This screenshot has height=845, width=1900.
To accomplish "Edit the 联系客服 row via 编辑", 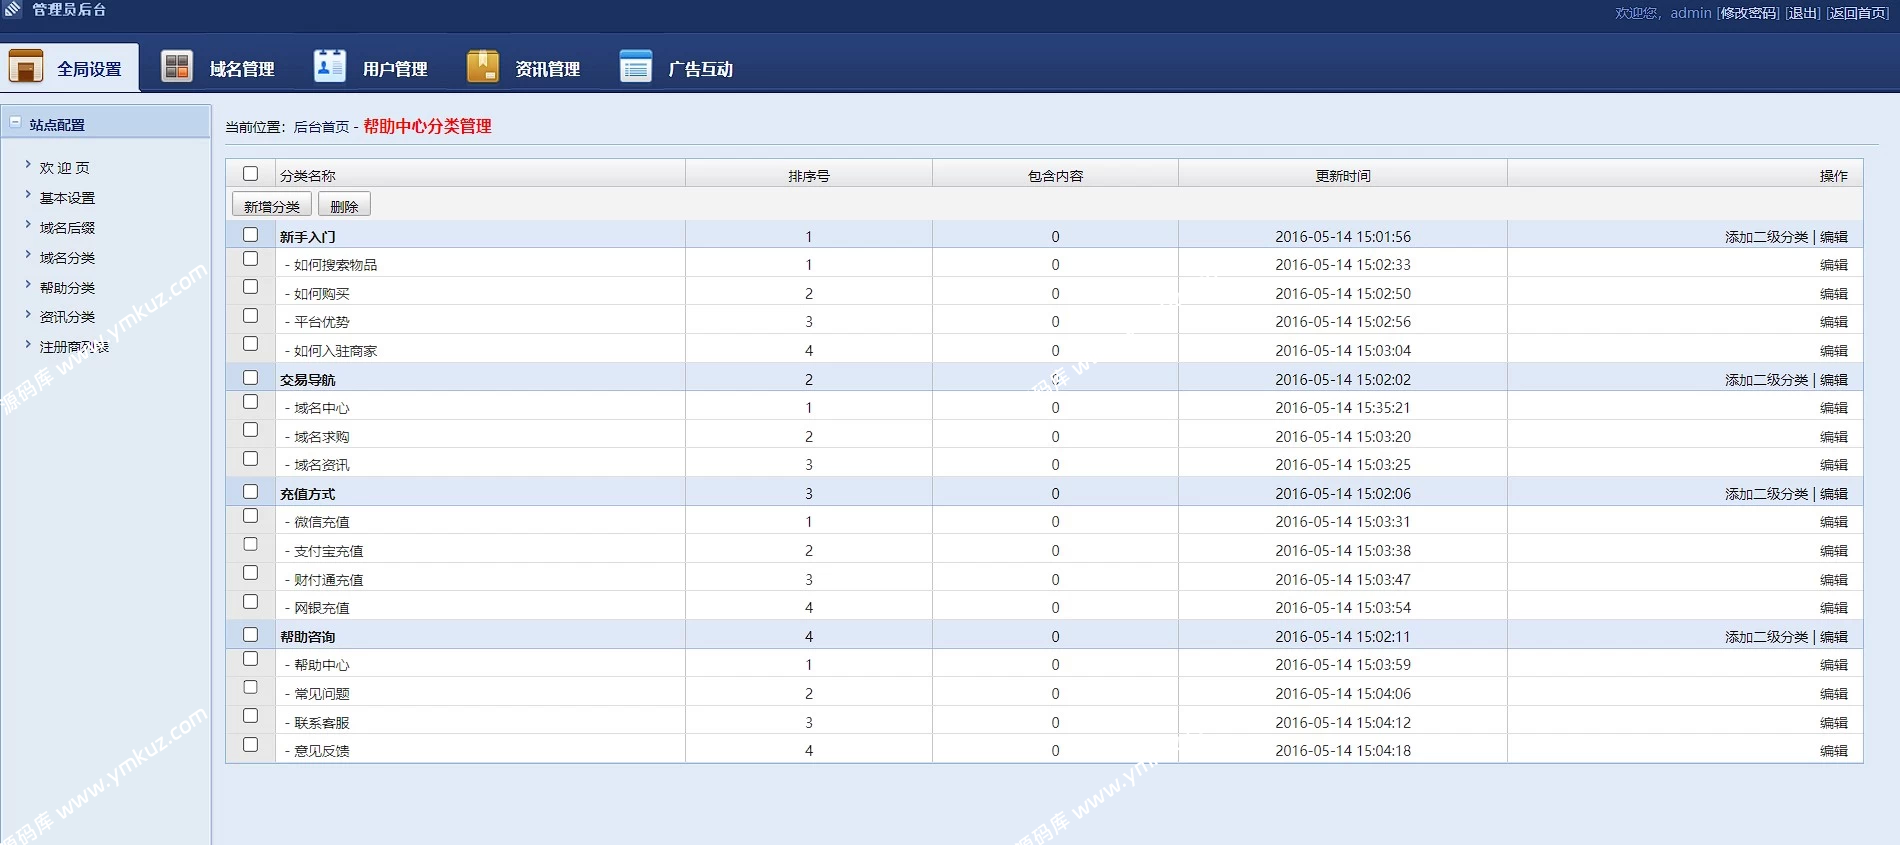I will click(x=1833, y=723).
